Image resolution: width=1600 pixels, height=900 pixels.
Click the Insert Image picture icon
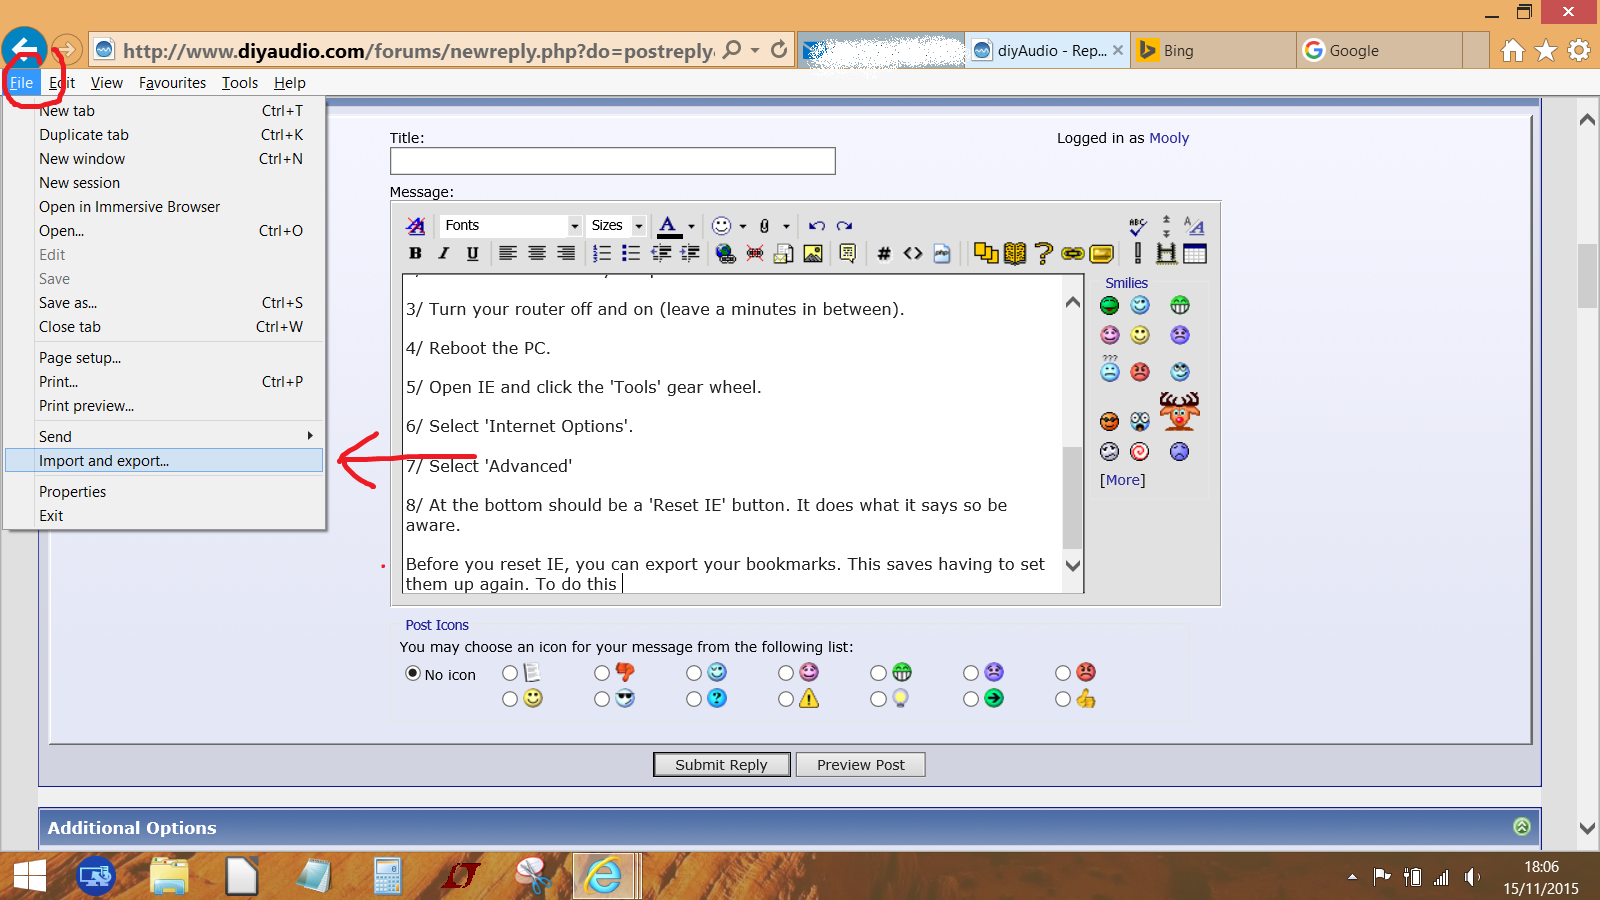click(813, 254)
